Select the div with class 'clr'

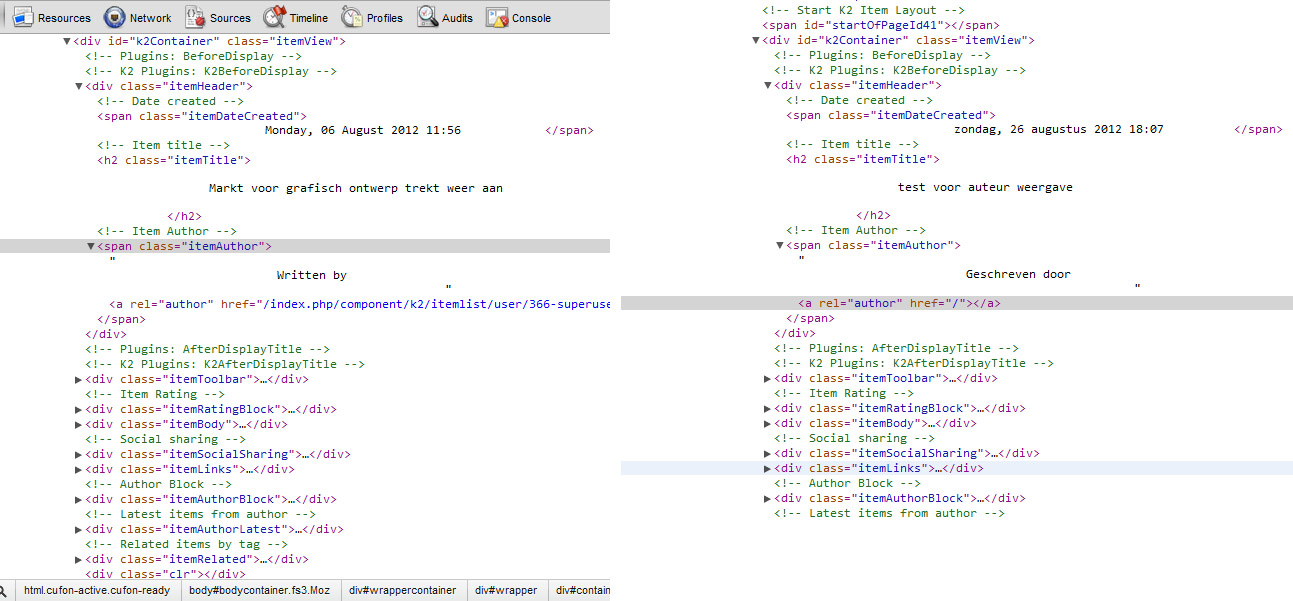point(165,574)
